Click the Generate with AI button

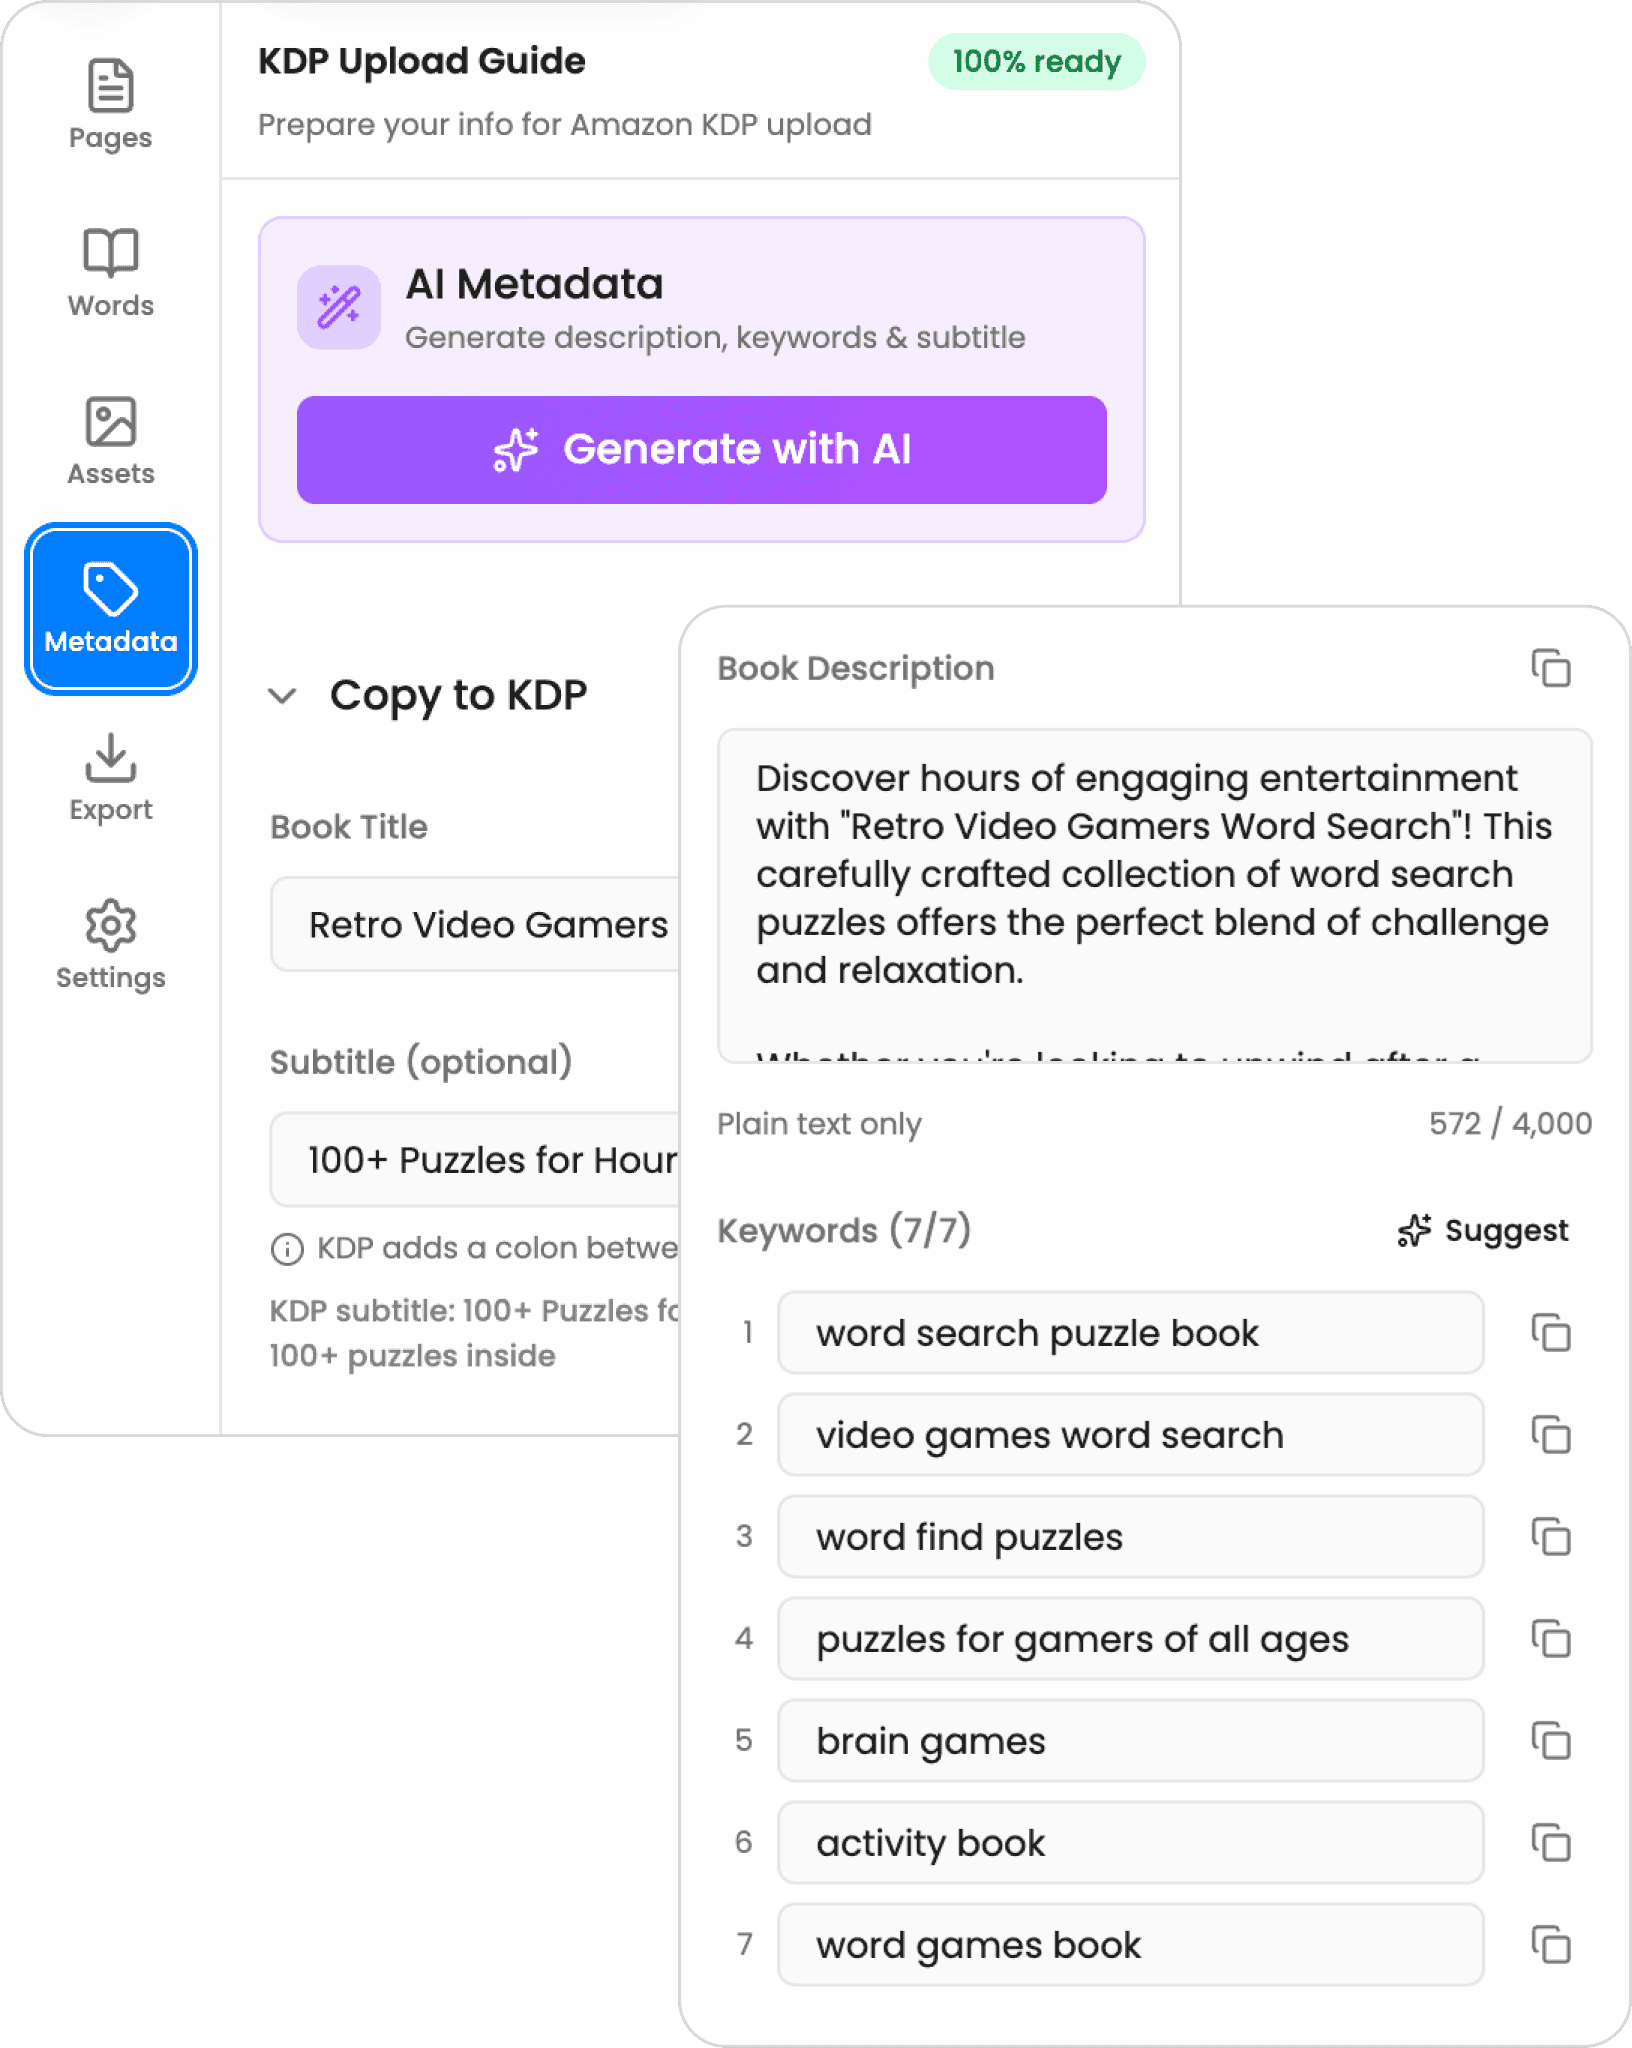point(701,450)
